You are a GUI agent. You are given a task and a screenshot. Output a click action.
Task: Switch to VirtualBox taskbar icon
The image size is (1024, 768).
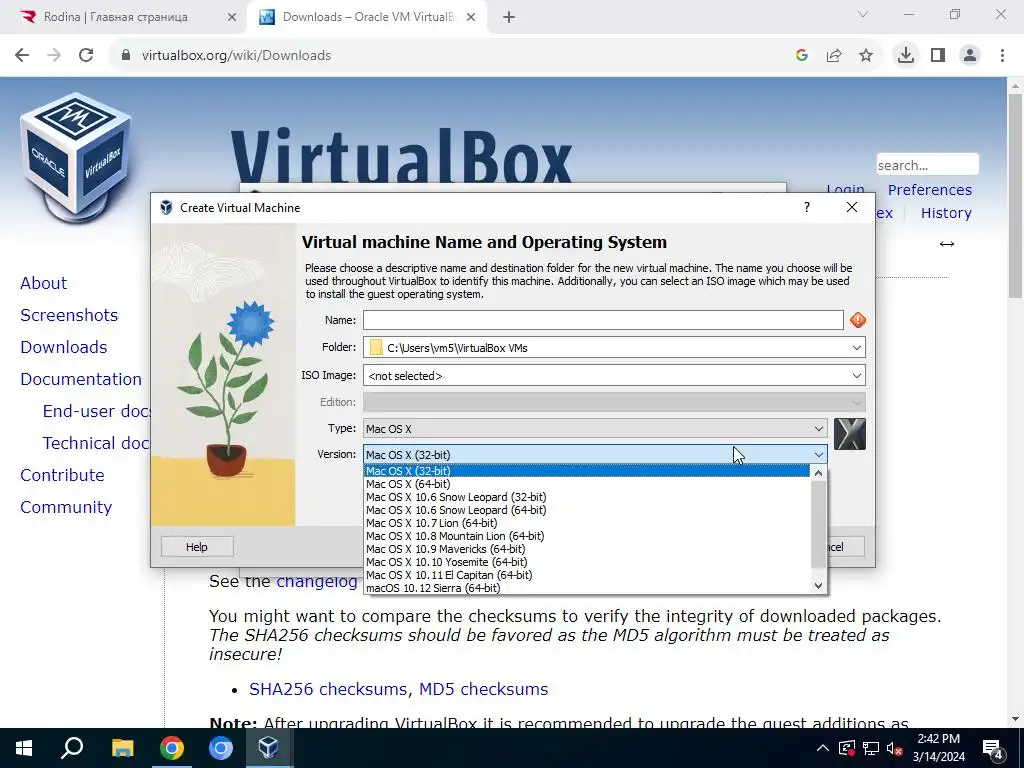coord(269,748)
